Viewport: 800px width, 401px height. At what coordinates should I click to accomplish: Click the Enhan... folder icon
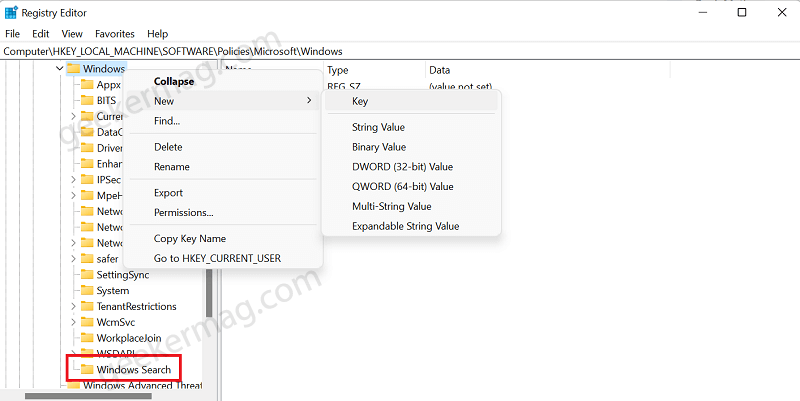tap(87, 164)
